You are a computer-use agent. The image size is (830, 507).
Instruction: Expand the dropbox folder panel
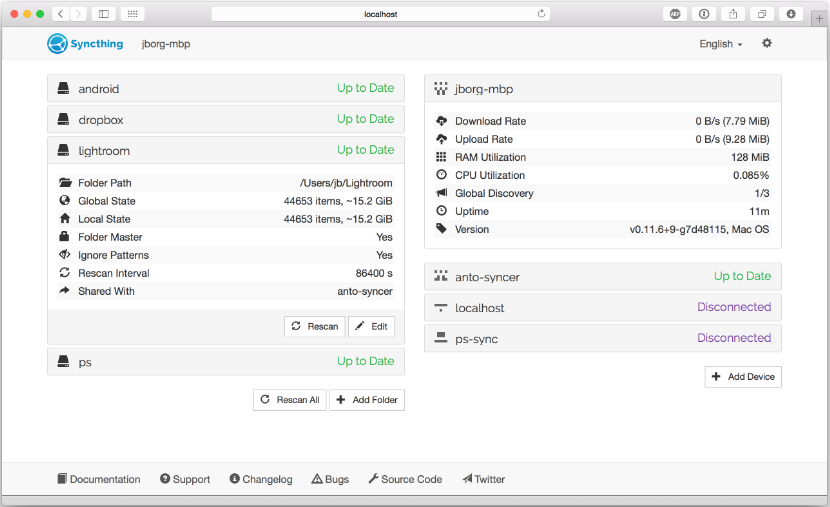[x=225, y=119]
